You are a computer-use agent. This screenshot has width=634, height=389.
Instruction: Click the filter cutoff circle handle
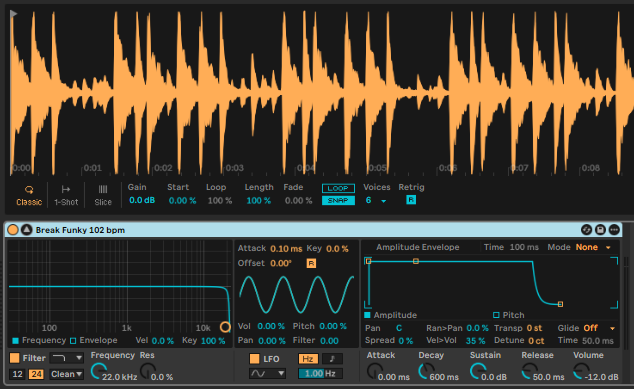(x=225, y=327)
